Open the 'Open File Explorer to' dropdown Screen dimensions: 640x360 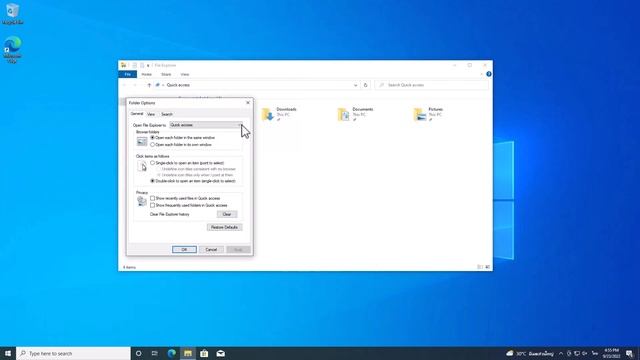(206, 125)
